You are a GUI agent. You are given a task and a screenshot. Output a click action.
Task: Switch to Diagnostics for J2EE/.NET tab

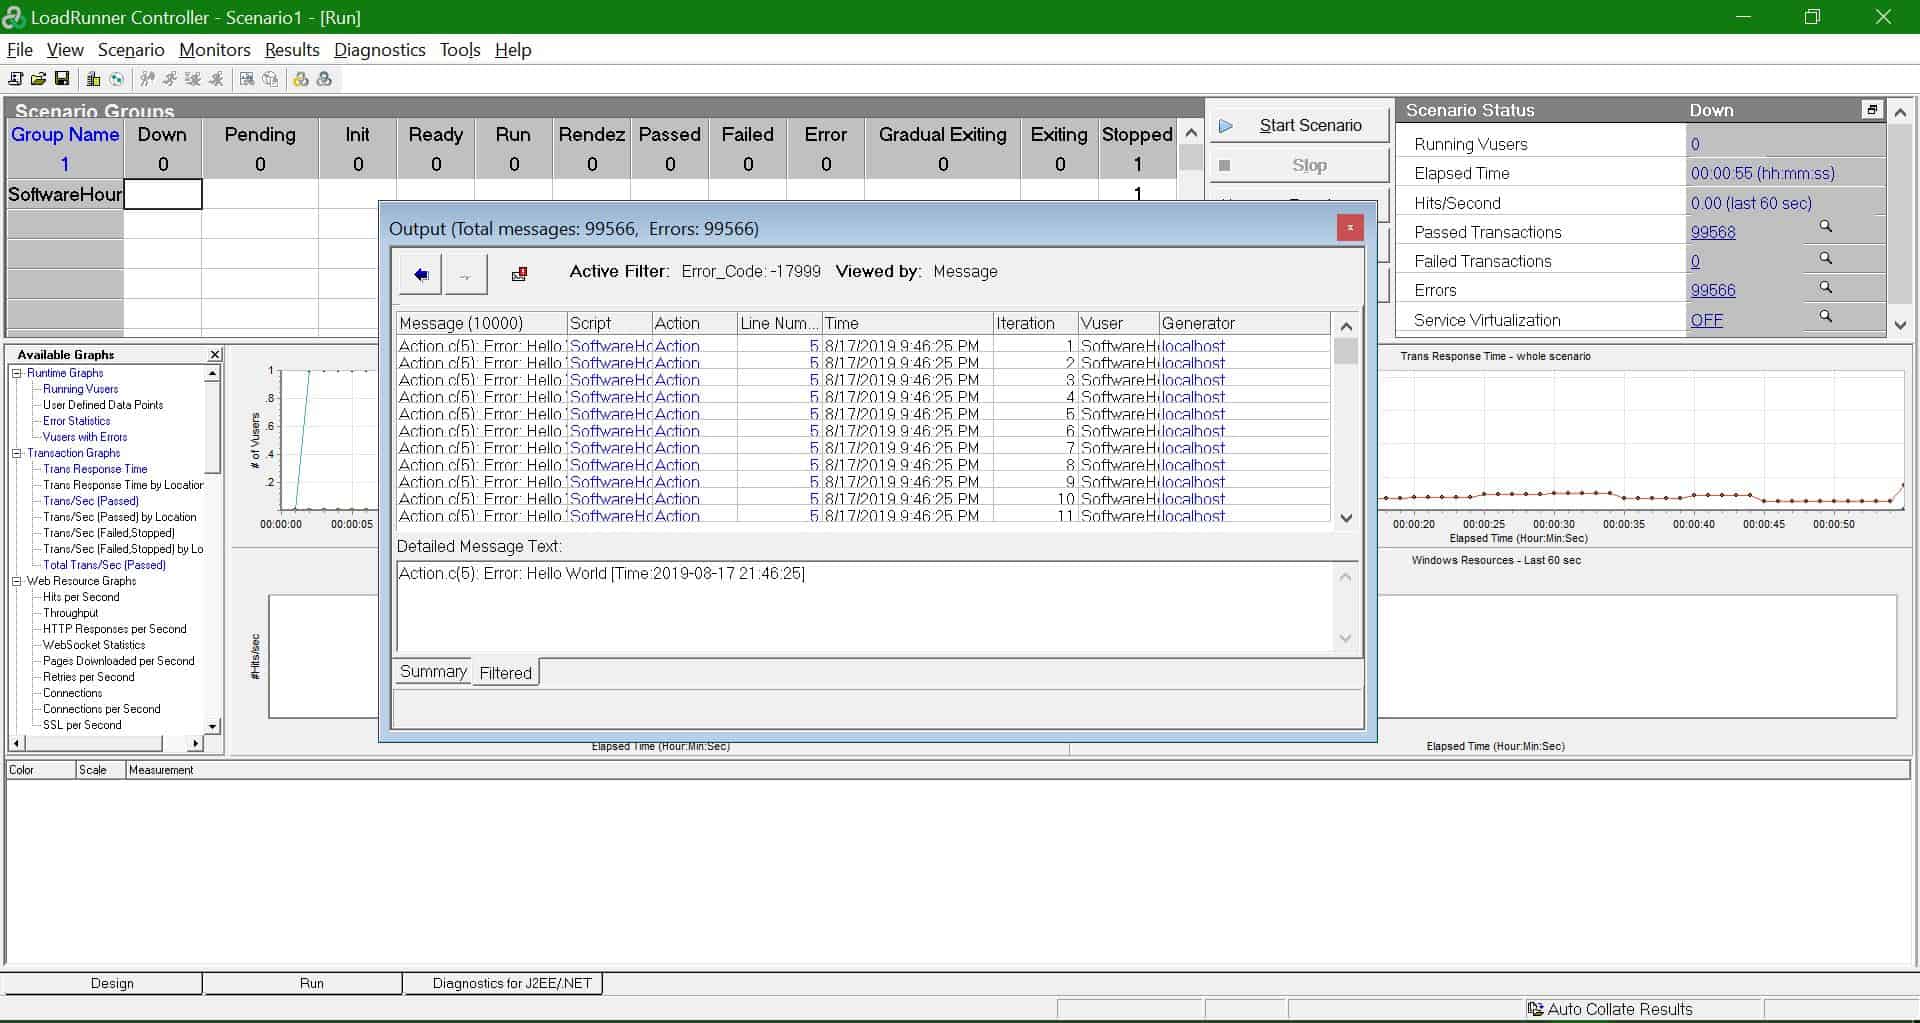click(512, 983)
